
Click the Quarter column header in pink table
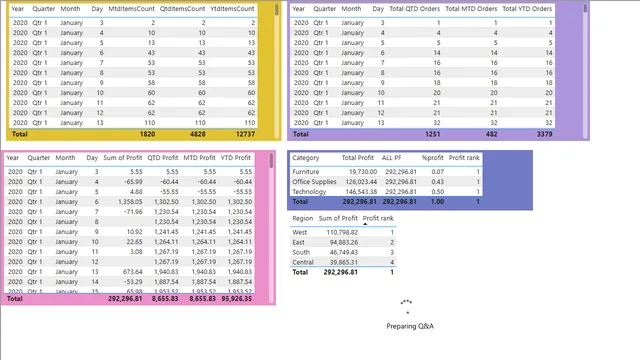click(39, 158)
